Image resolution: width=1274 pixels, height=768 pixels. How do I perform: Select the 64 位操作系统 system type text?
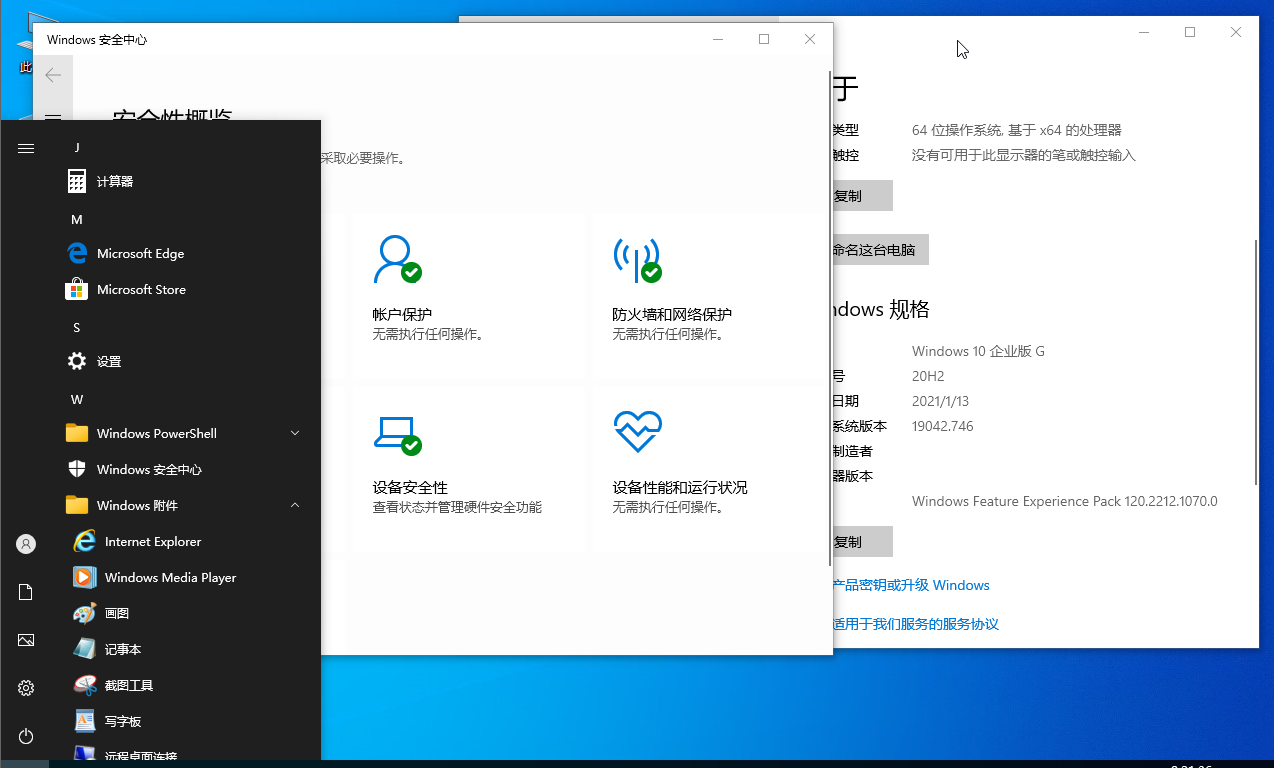(1017, 130)
